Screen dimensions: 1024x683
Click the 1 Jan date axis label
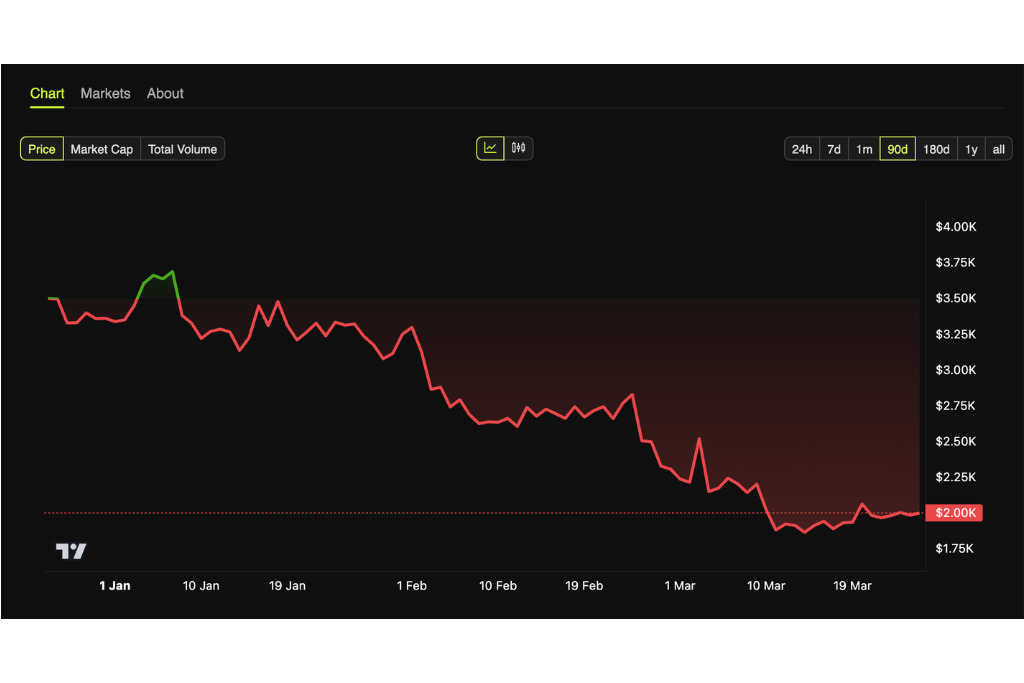click(x=115, y=586)
